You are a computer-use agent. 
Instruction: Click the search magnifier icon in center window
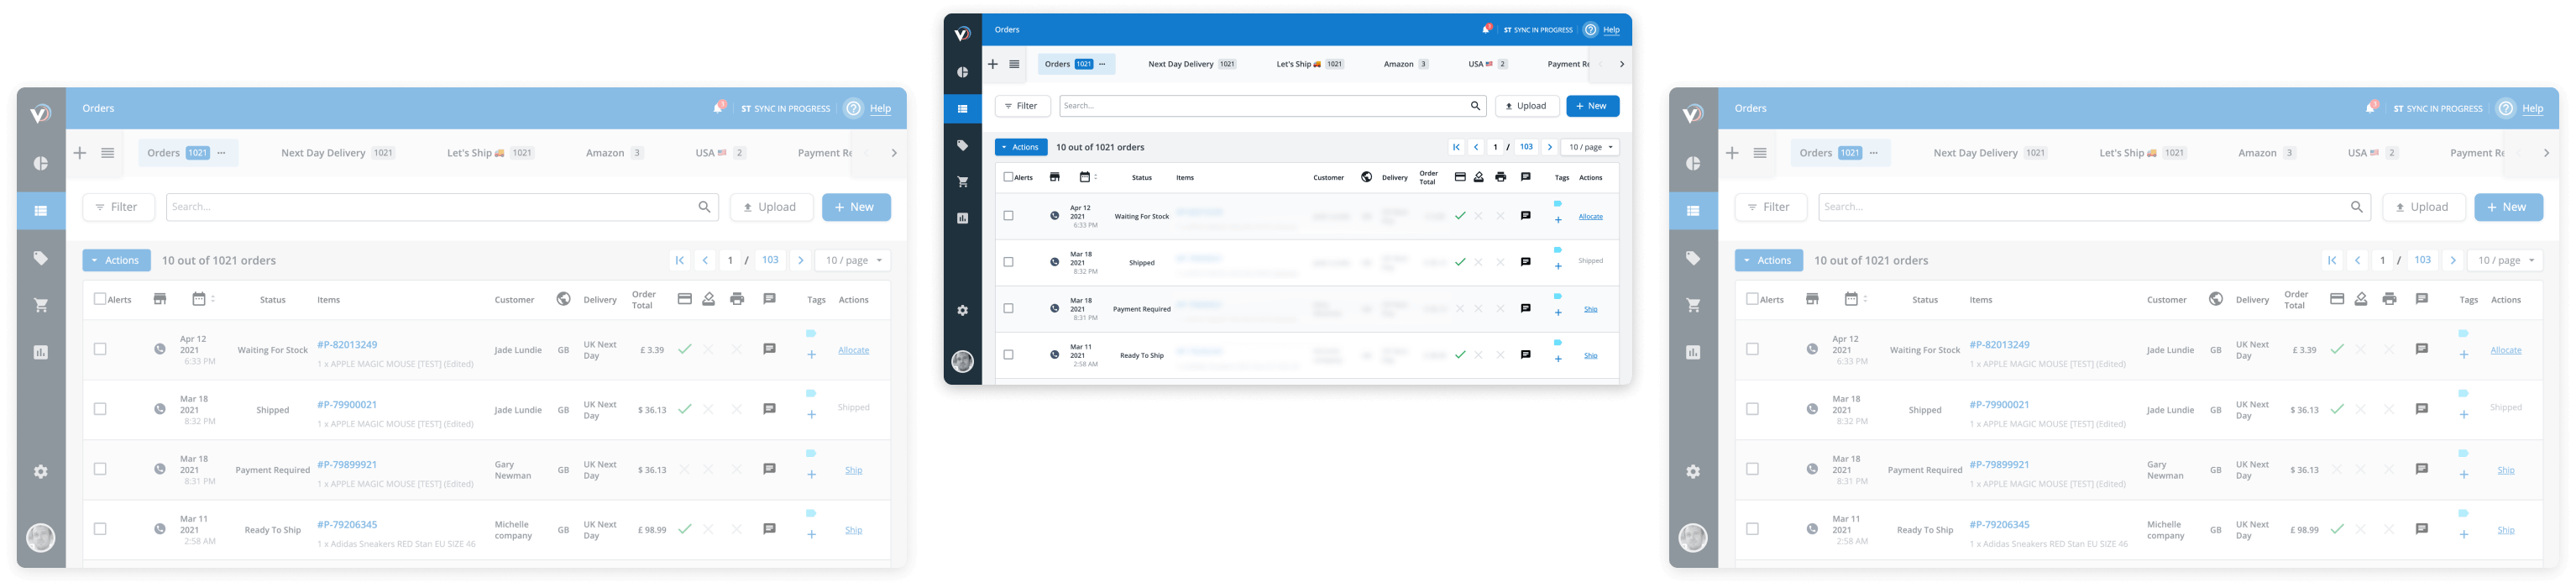[x=1475, y=106]
